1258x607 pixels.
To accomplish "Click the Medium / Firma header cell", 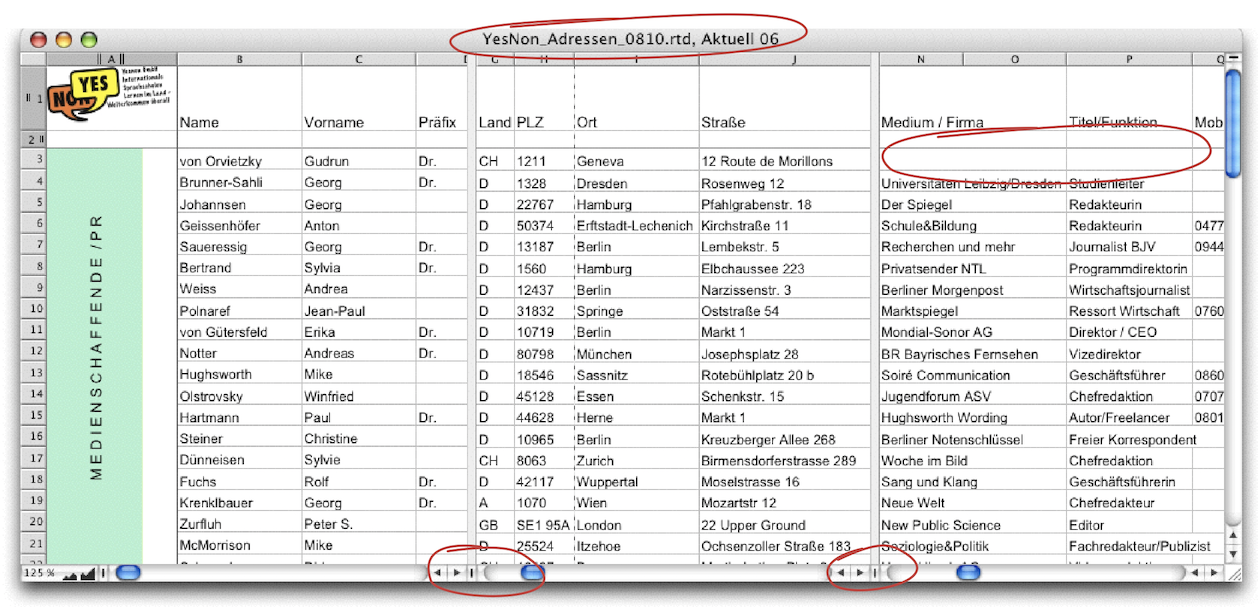I will (x=931, y=122).
